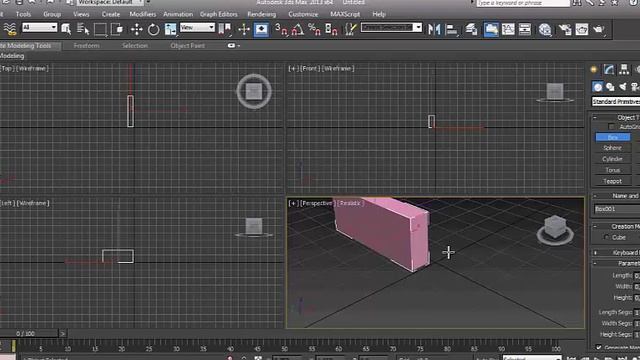
Task: Select the Shapes category icon
Action: pos(610,87)
